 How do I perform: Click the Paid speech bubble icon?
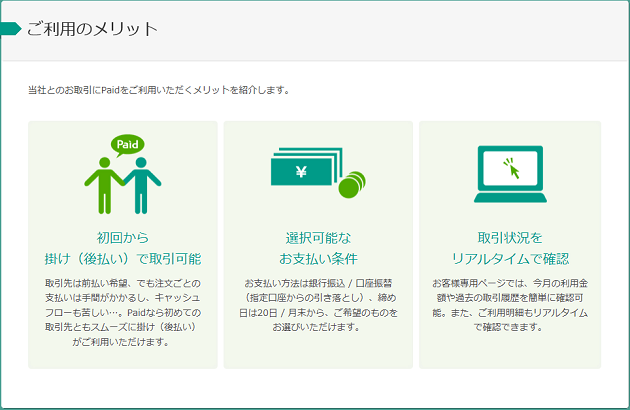[x=127, y=145]
